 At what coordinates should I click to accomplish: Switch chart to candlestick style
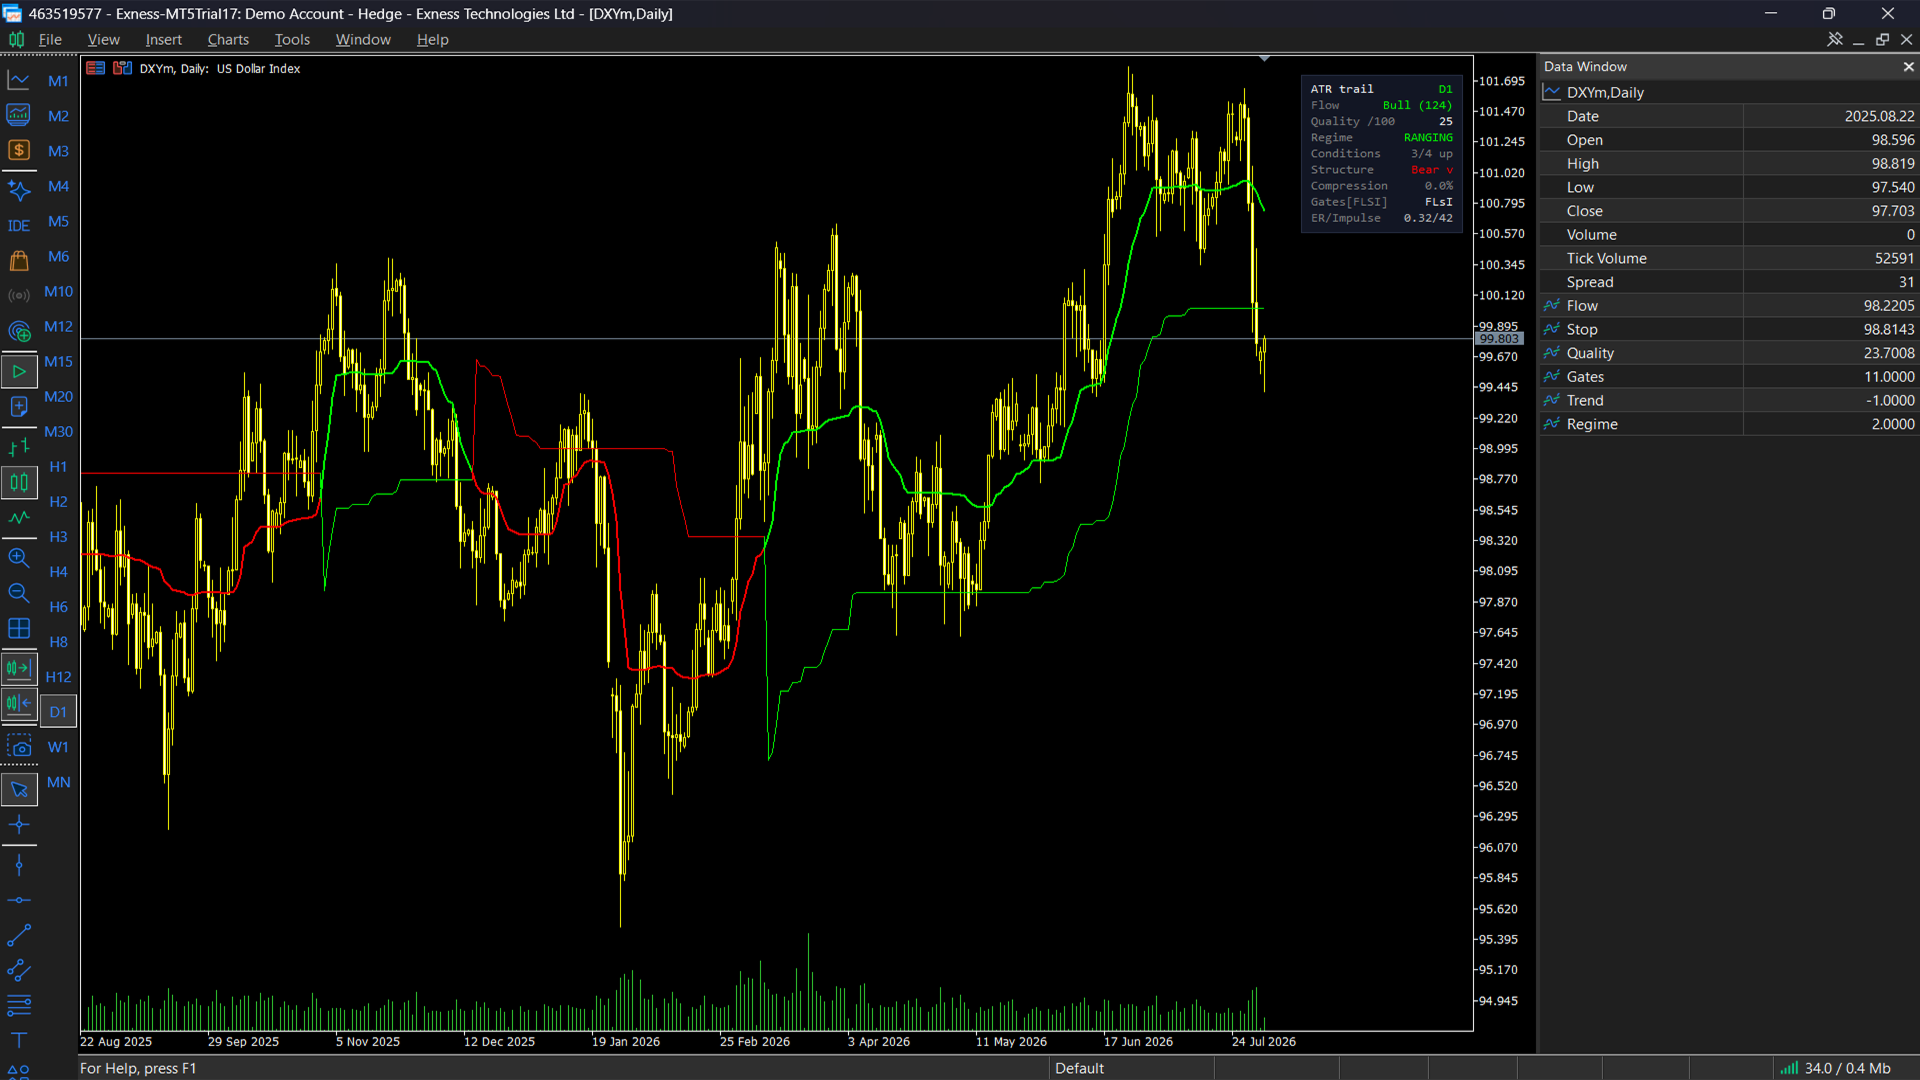[x=19, y=483]
